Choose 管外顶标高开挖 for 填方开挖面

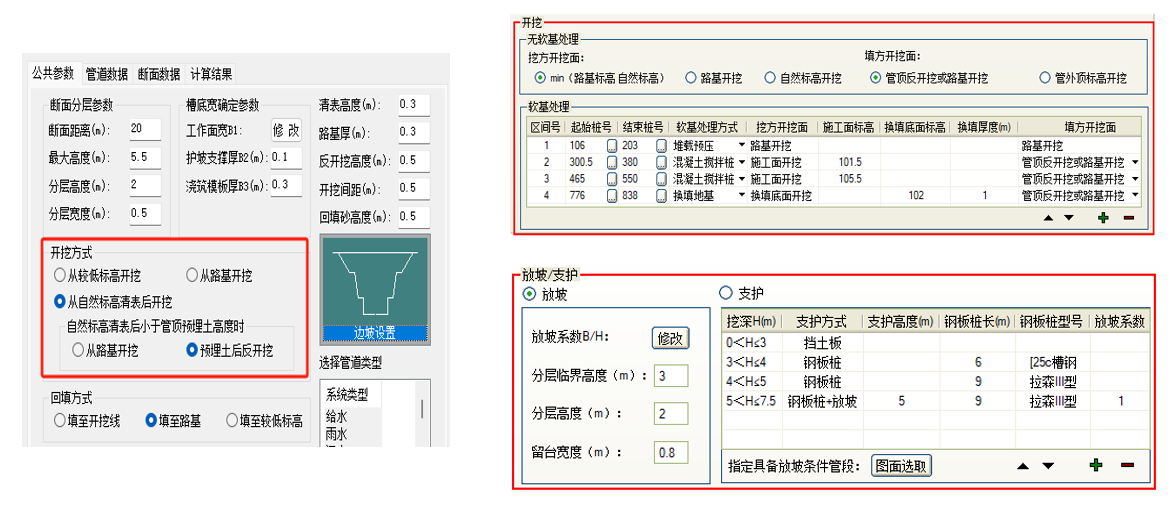click(1046, 78)
